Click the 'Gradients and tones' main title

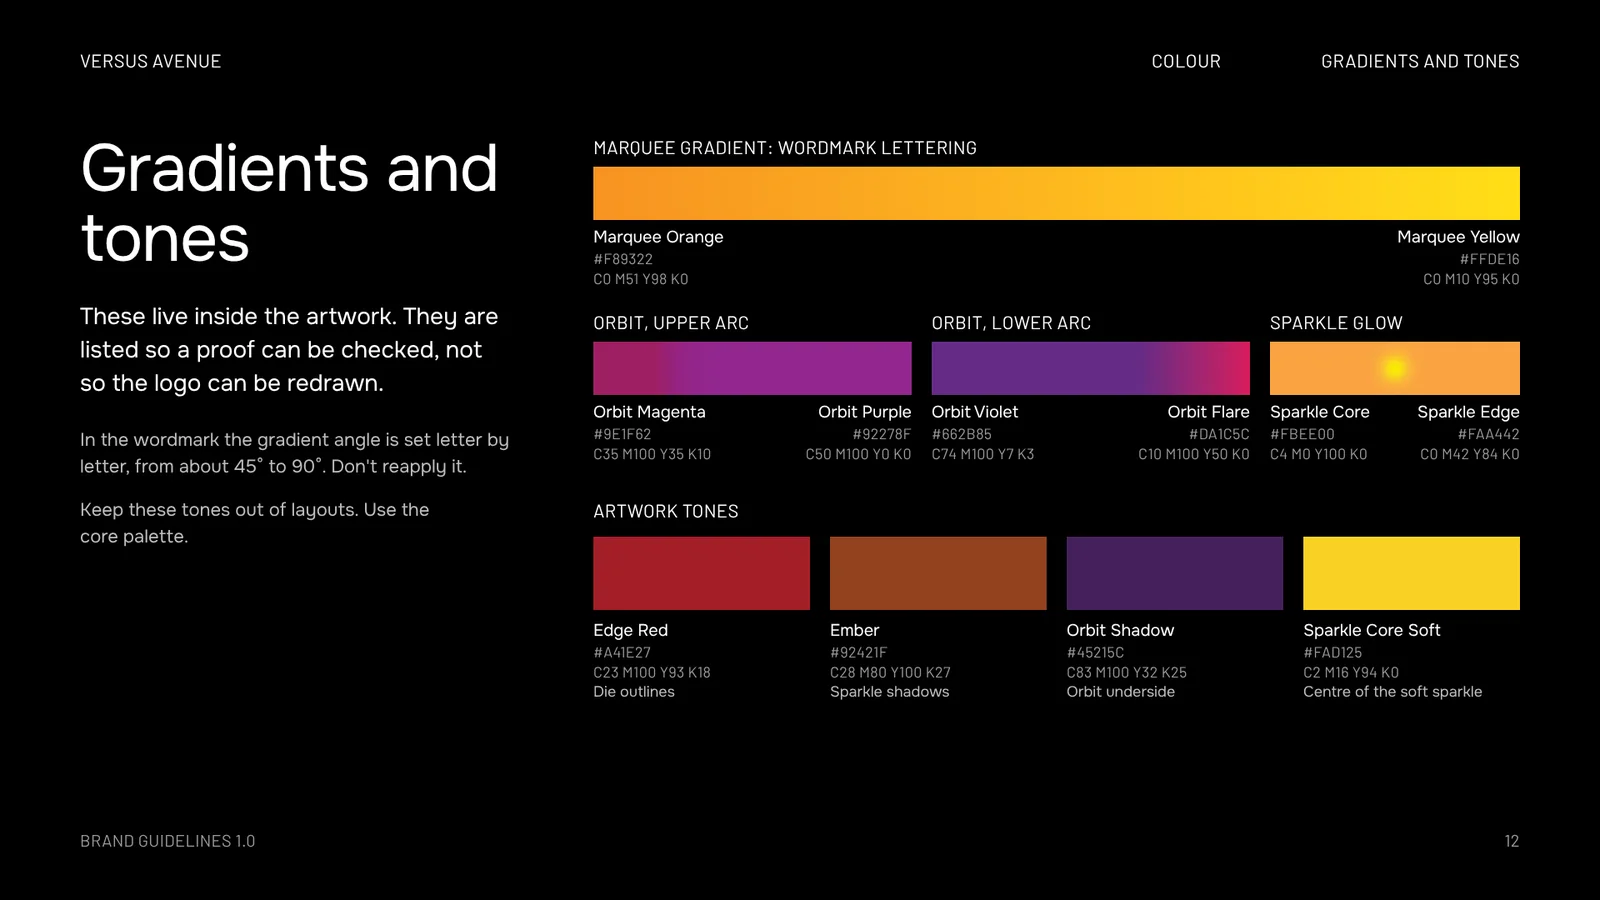point(289,203)
